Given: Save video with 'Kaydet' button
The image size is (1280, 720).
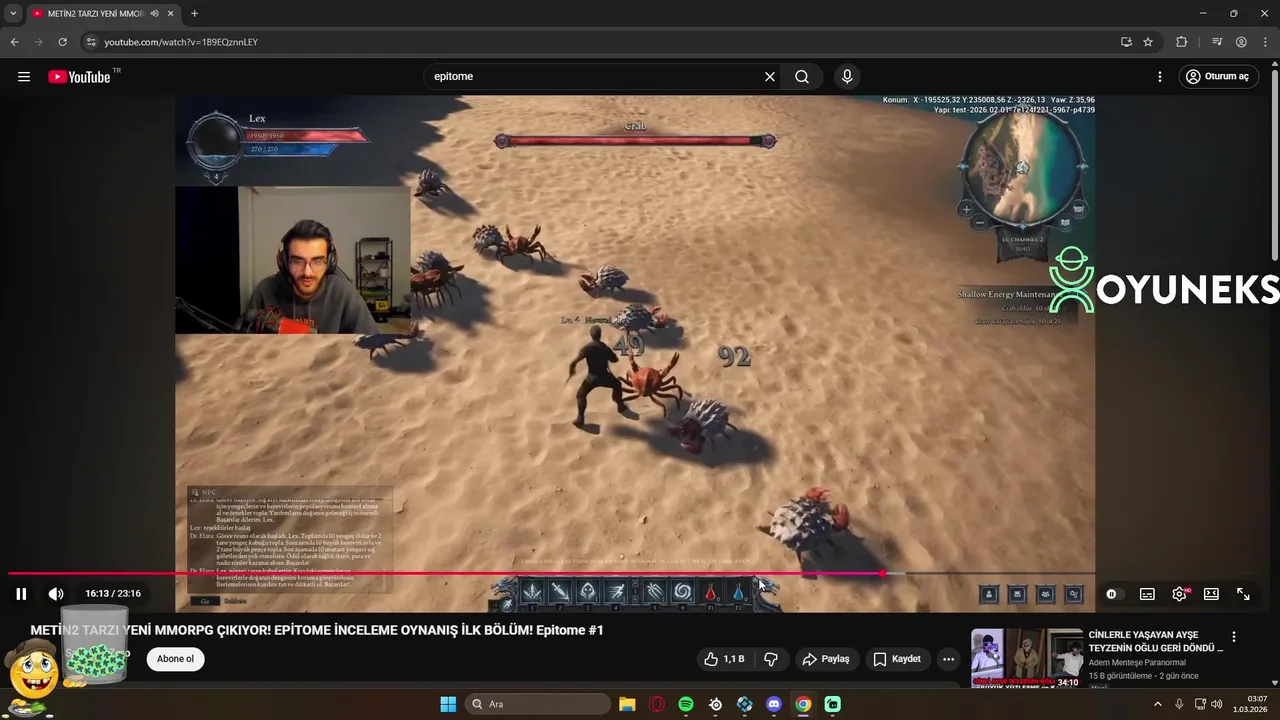Looking at the screenshot, I should click(x=896, y=659).
